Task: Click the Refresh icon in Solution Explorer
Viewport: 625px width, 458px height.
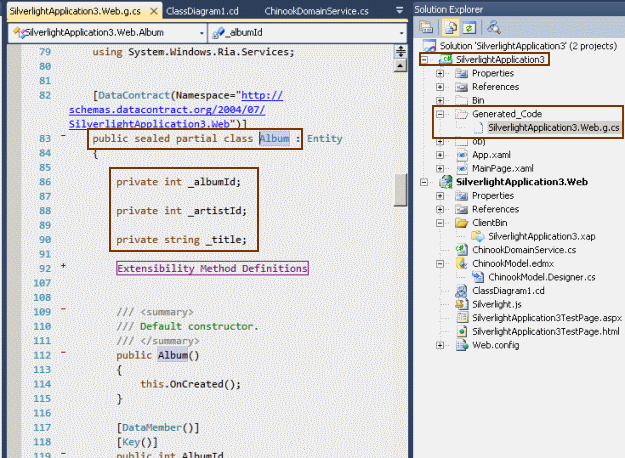Action: click(471, 26)
